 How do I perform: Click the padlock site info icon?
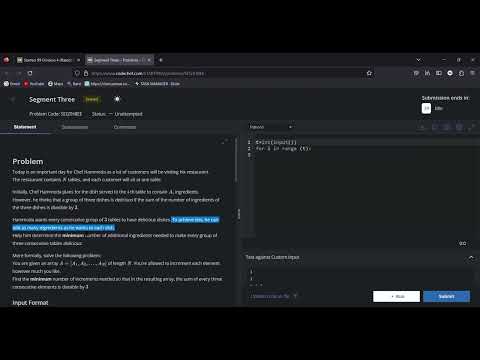(86, 73)
